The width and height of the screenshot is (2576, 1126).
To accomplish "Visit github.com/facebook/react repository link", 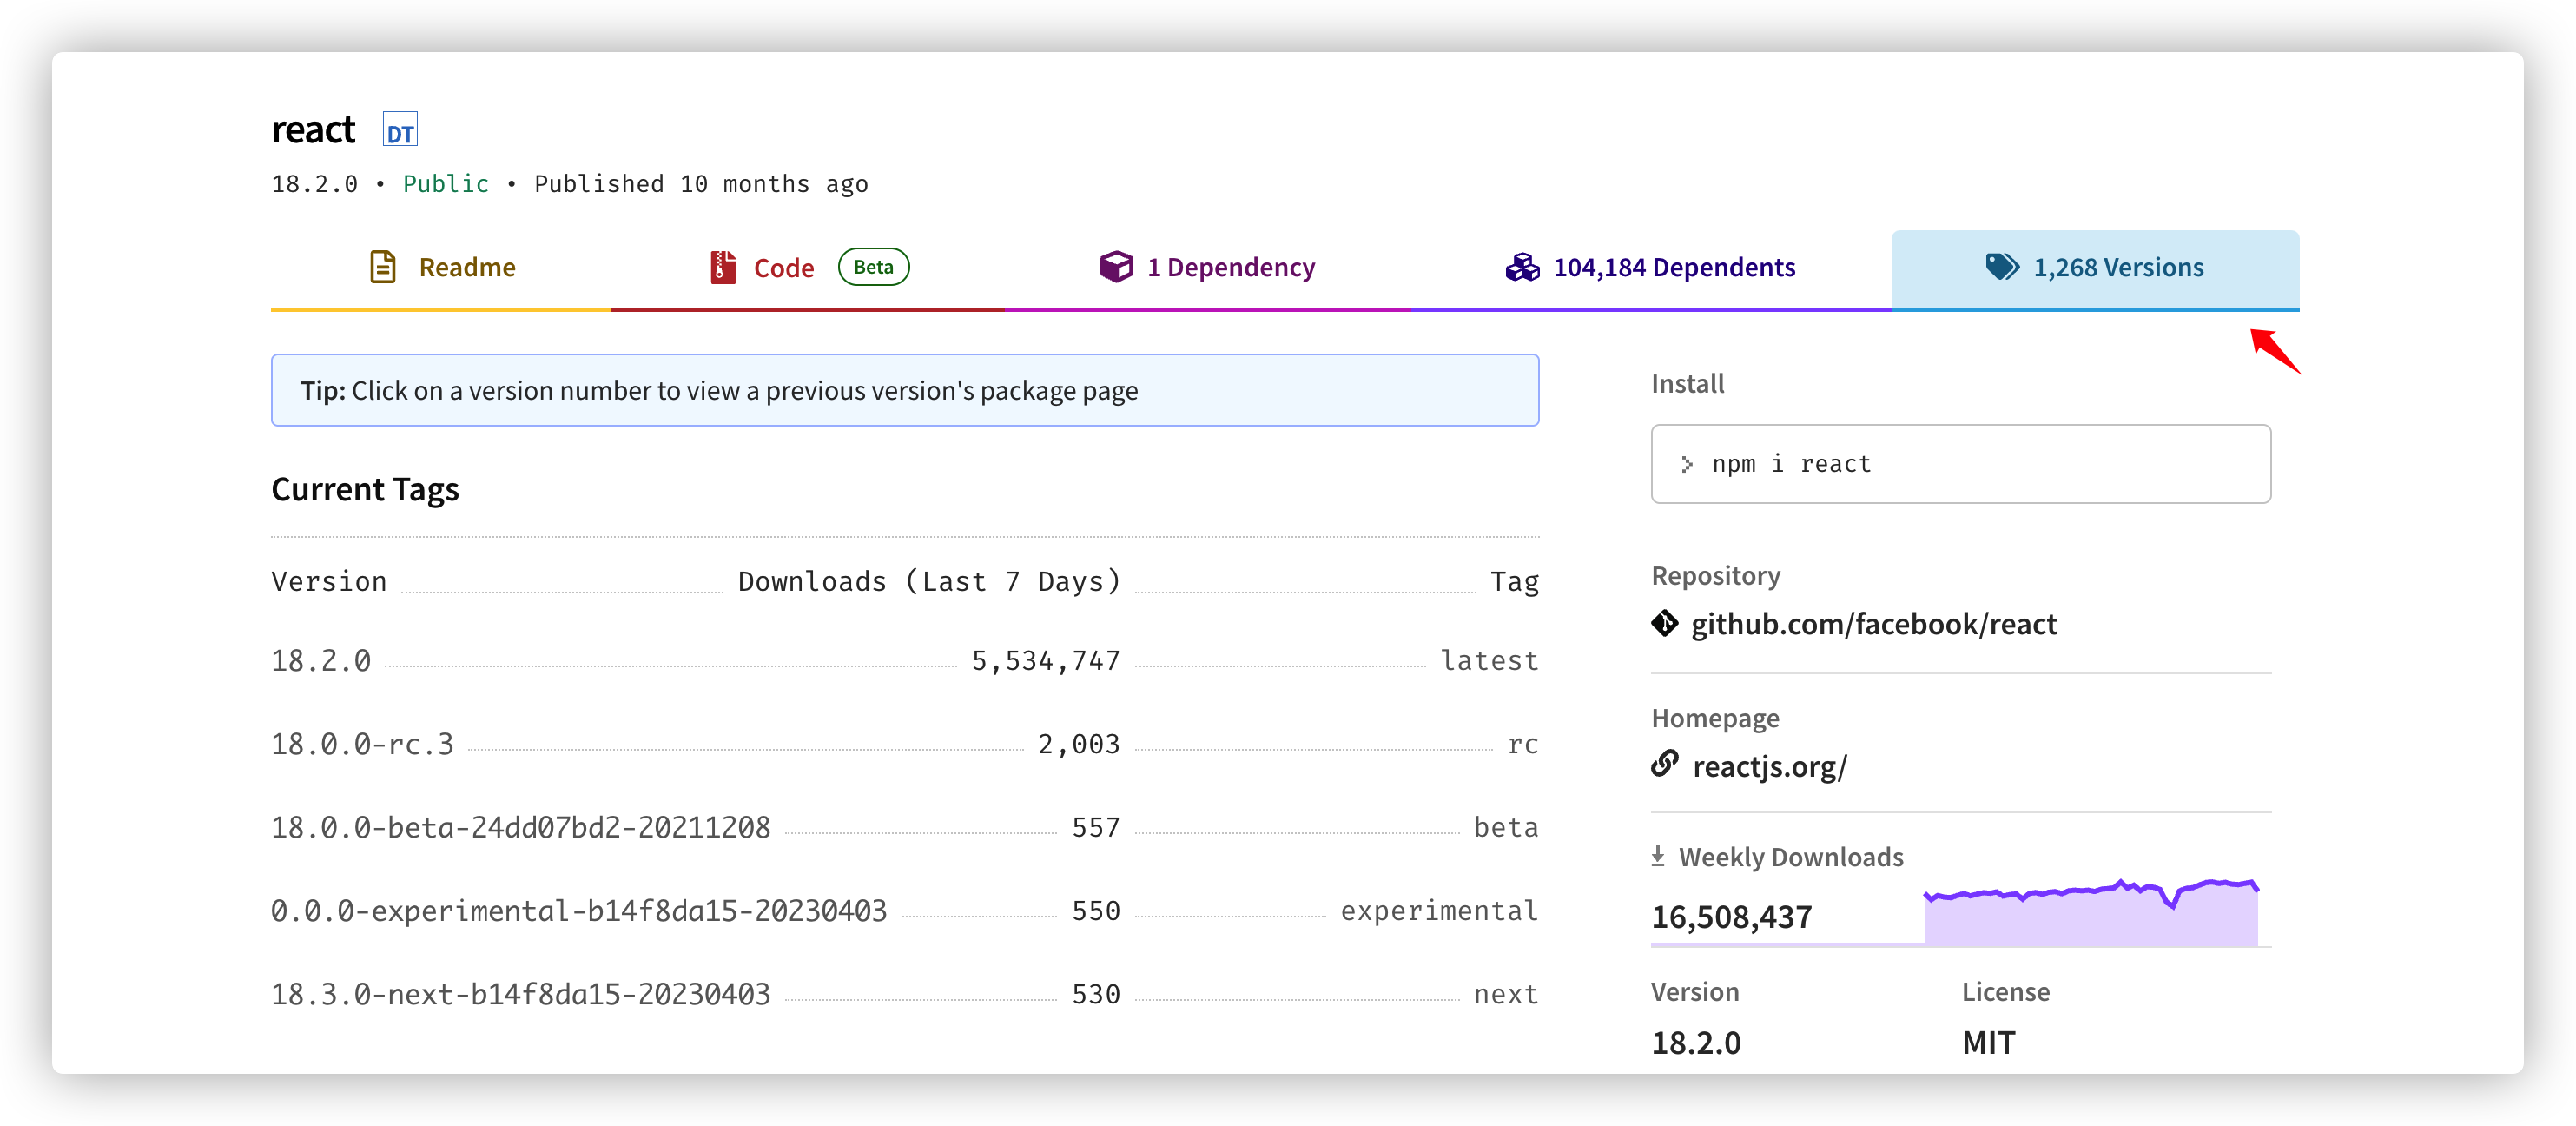I will click(x=1873, y=624).
